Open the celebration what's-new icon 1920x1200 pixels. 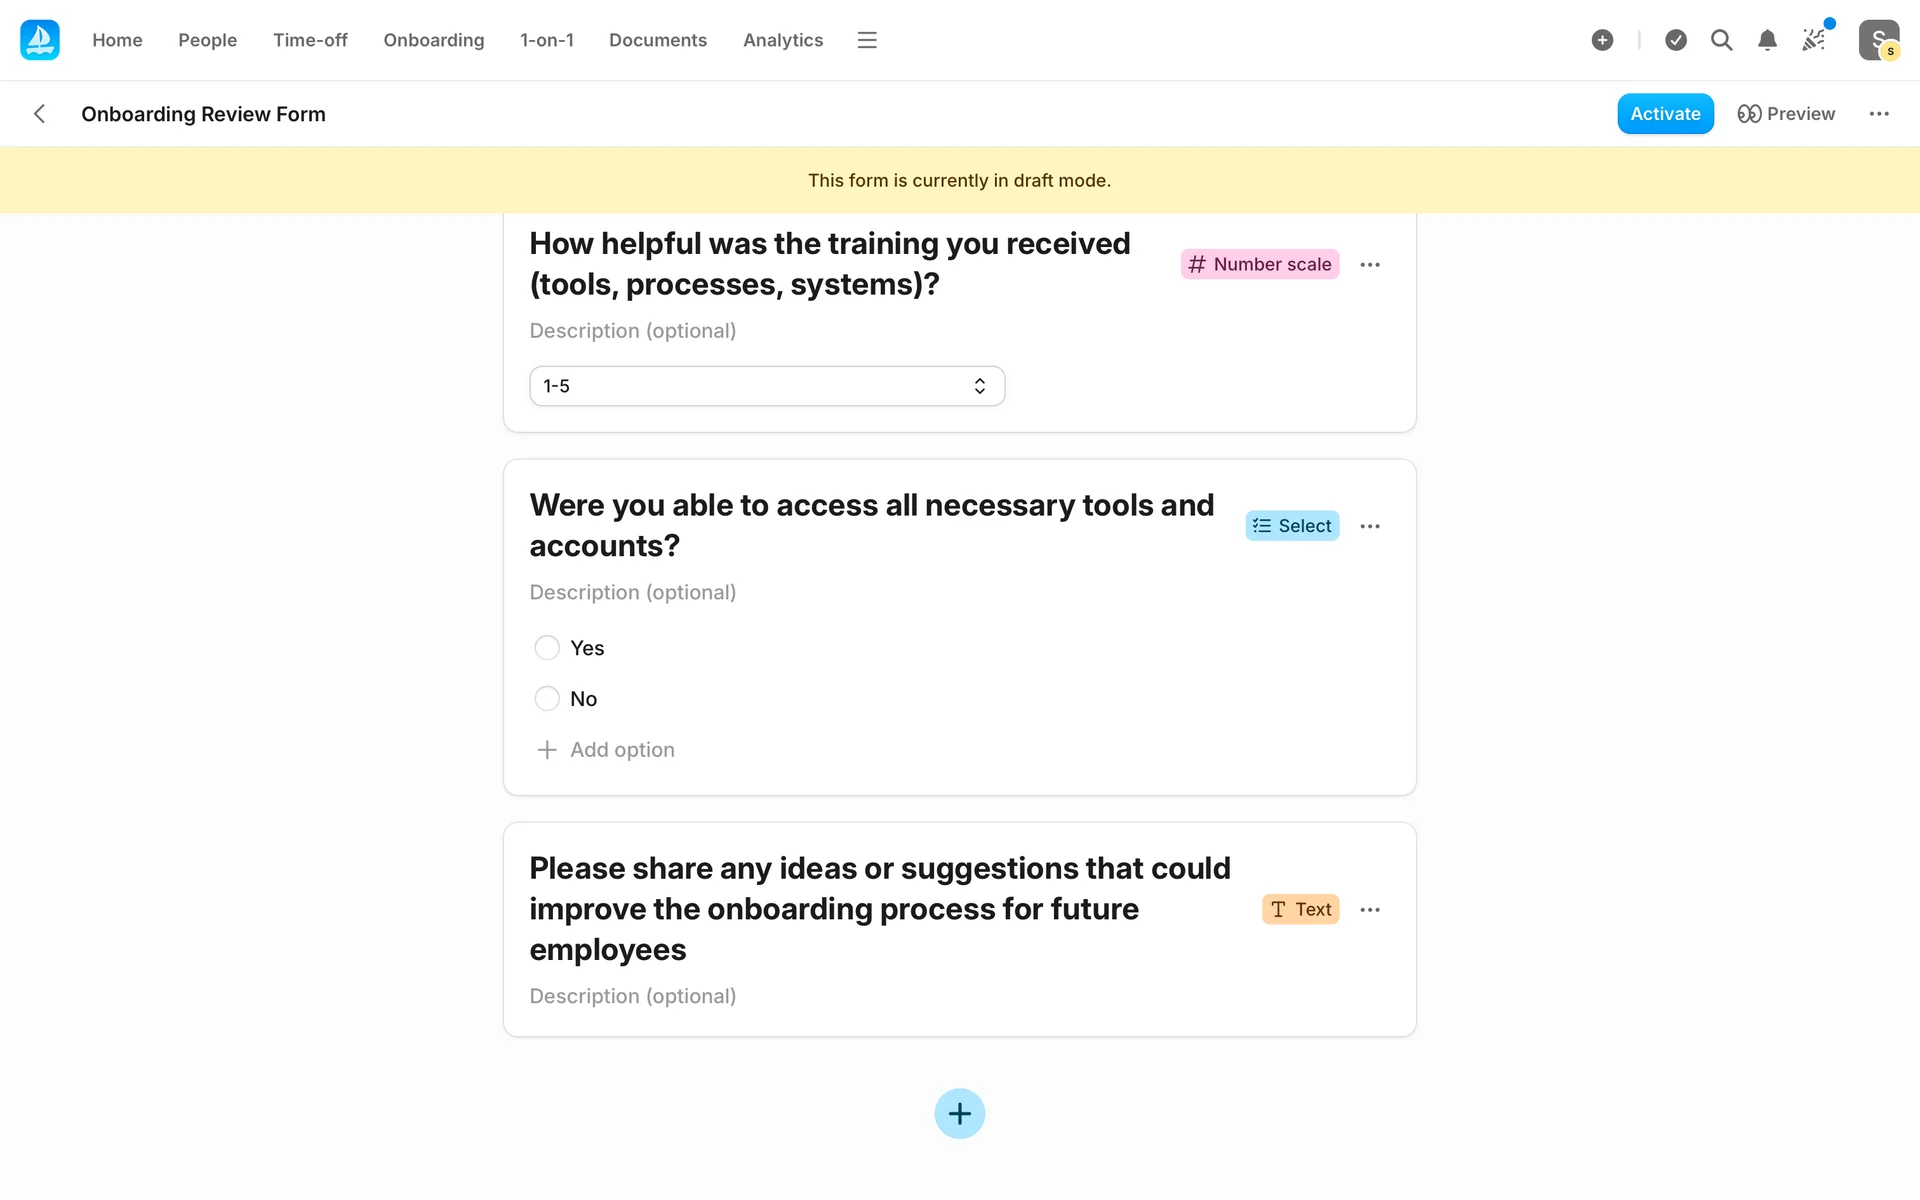[x=1814, y=40]
